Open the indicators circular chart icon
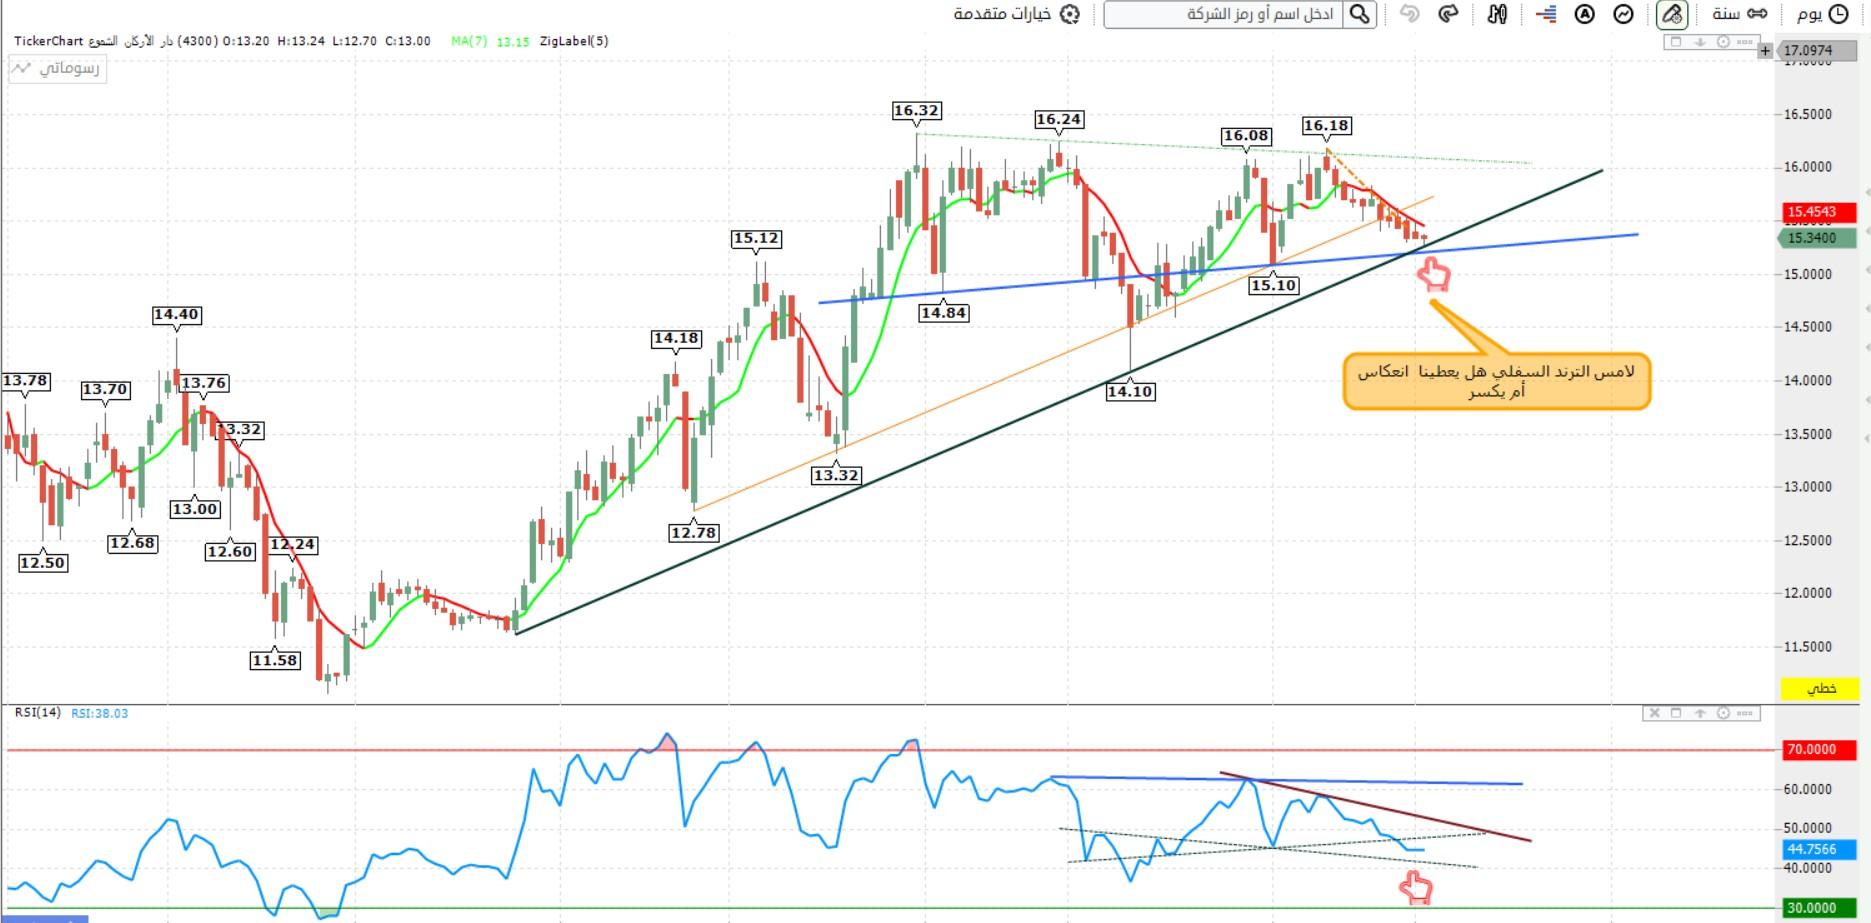Image resolution: width=1871 pixels, height=923 pixels. click(1624, 14)
